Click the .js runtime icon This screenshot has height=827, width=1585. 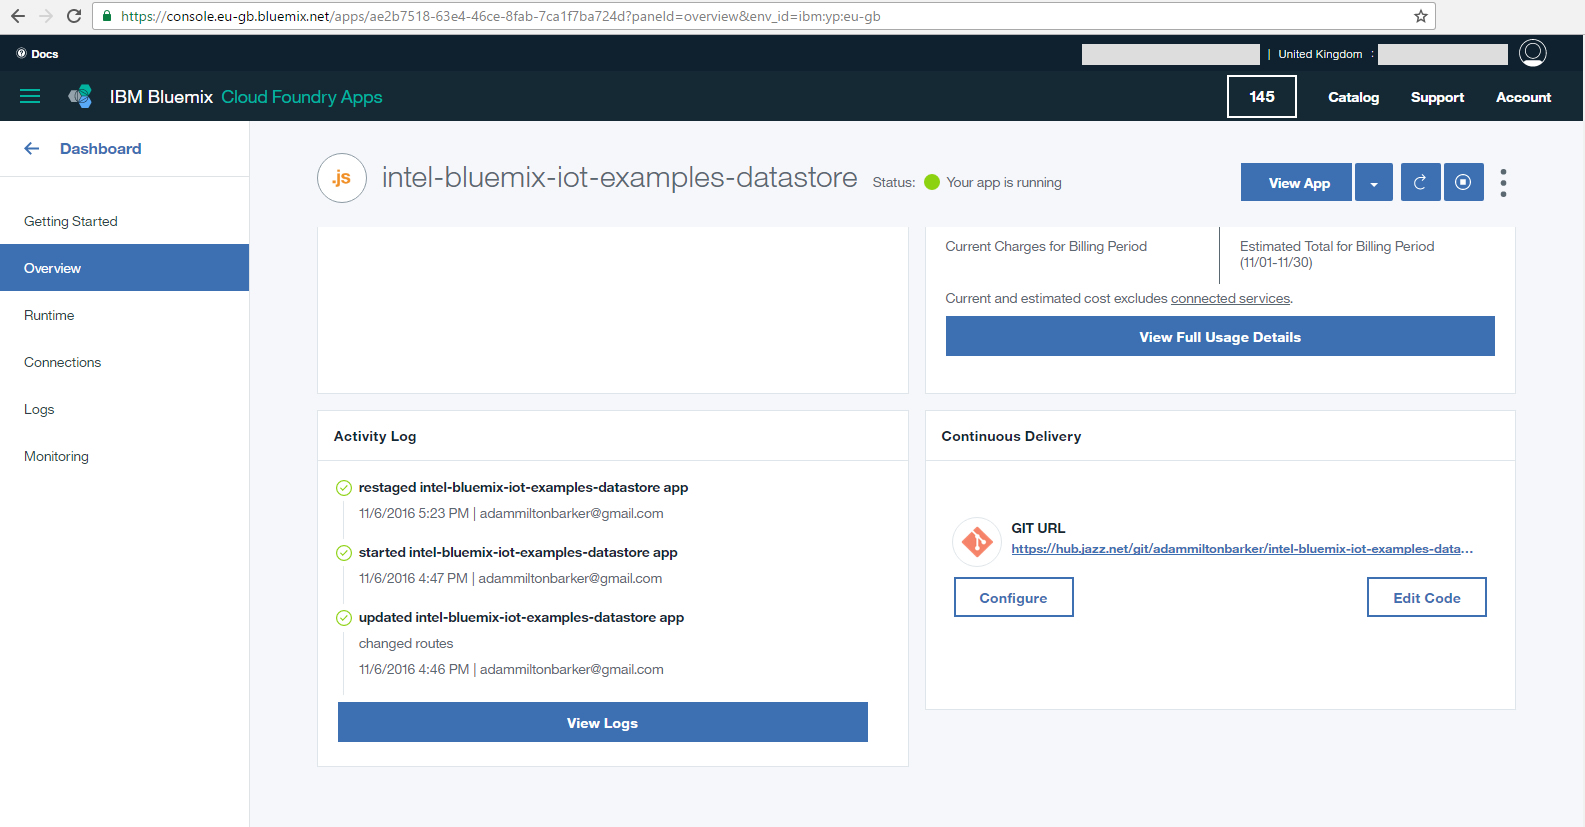point(342,178)
